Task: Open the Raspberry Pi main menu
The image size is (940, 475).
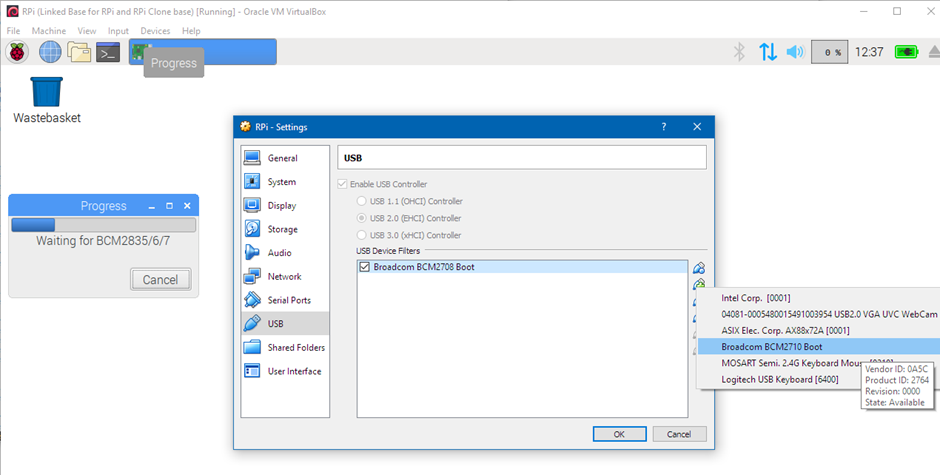Action: (17, 52)
